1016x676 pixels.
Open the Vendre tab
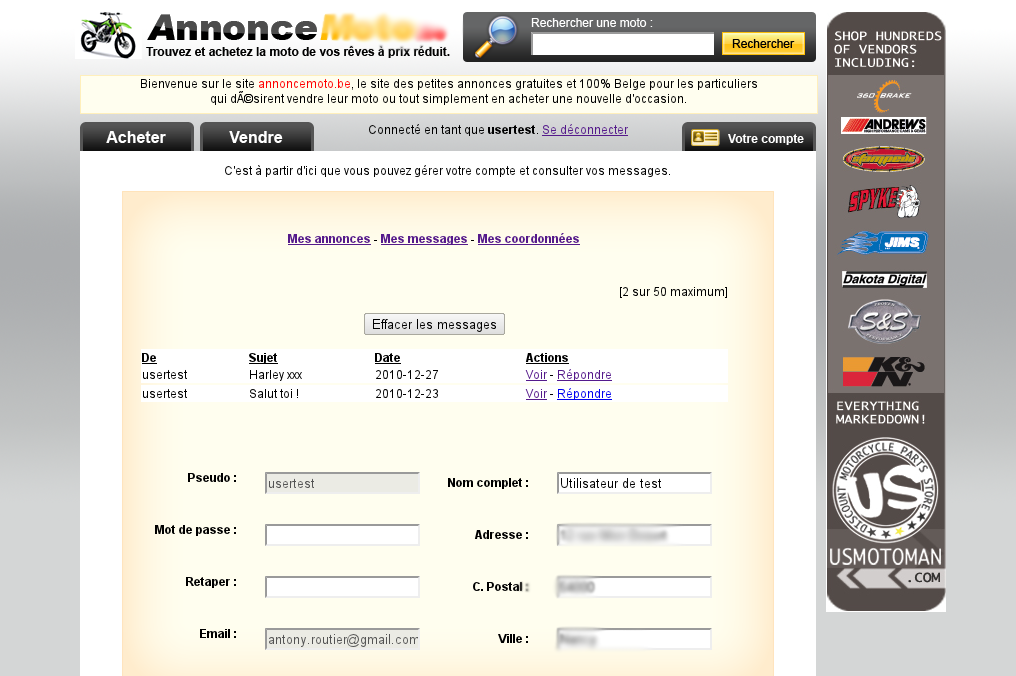click(x=256, y=137)
